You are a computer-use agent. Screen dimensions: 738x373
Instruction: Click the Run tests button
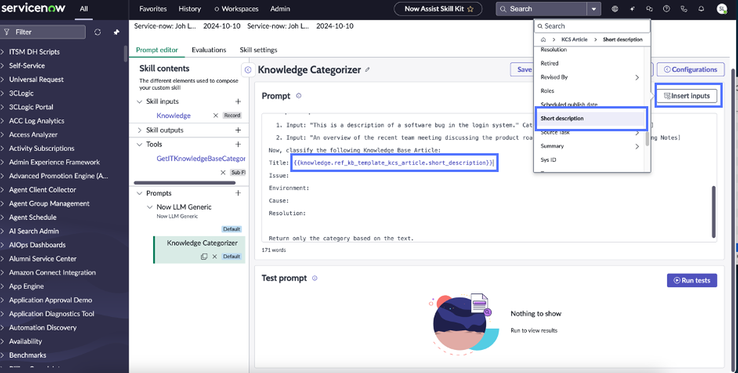(692, 280)
